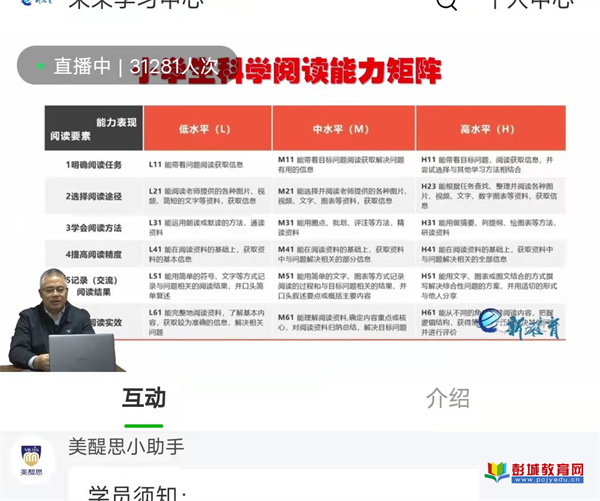Tap the presenter webcam thumbnail
This screenshot has width=600, height=501.
click(63, 320)
